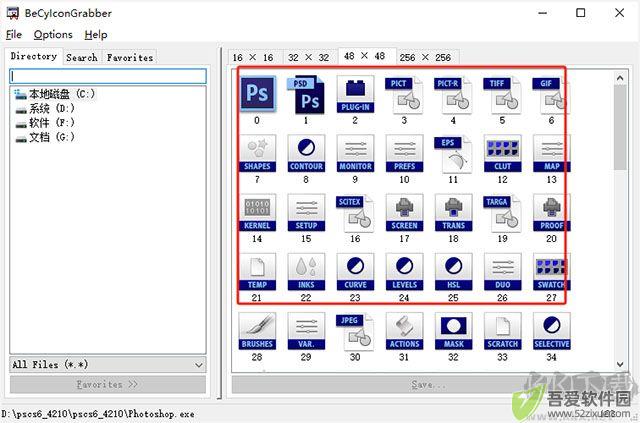Image resolution: width=640 pixels, height=423 pixels.
Task: Choose the PREFS icon
Action: pos(404,154)
